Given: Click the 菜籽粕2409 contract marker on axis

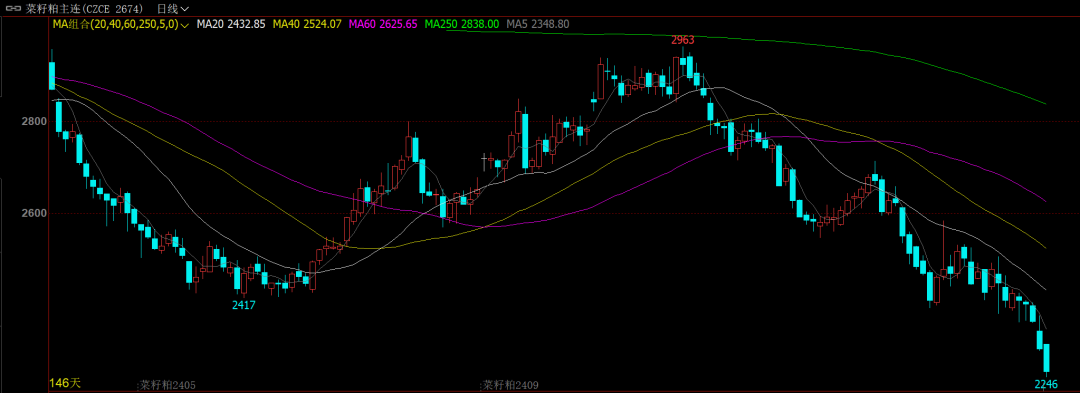Looking at the screenshot, I should pyautogui.click(x=511, y=385).
